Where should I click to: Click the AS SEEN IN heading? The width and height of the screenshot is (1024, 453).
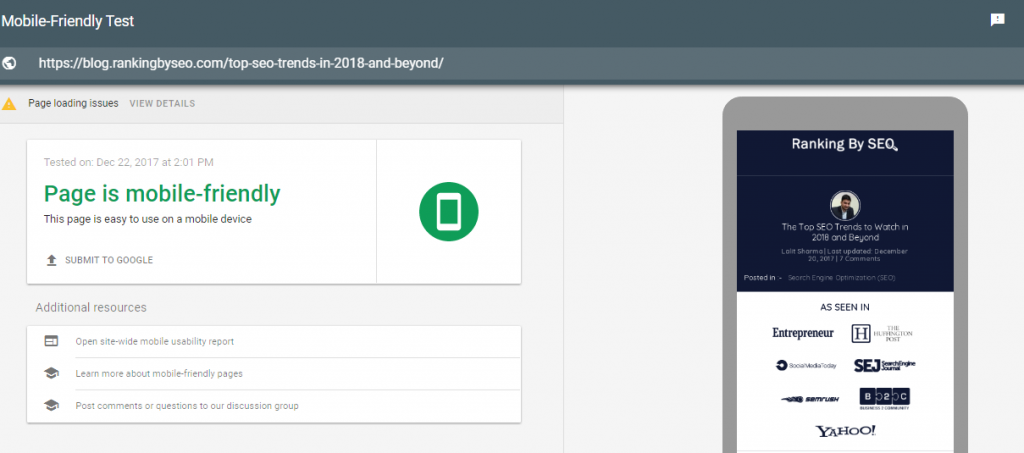845,307
